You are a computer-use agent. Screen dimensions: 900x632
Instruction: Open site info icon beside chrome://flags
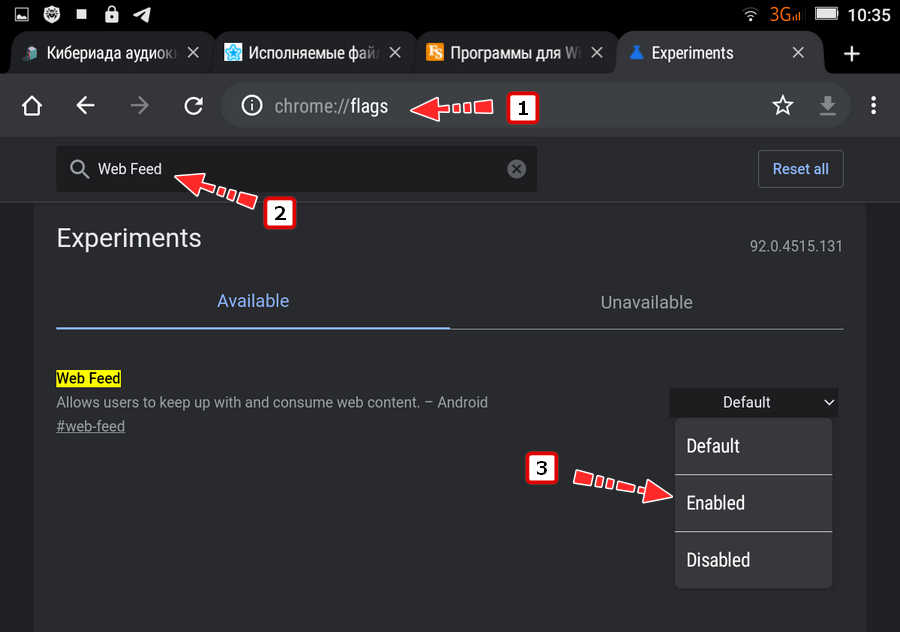(x=252, y=106)
